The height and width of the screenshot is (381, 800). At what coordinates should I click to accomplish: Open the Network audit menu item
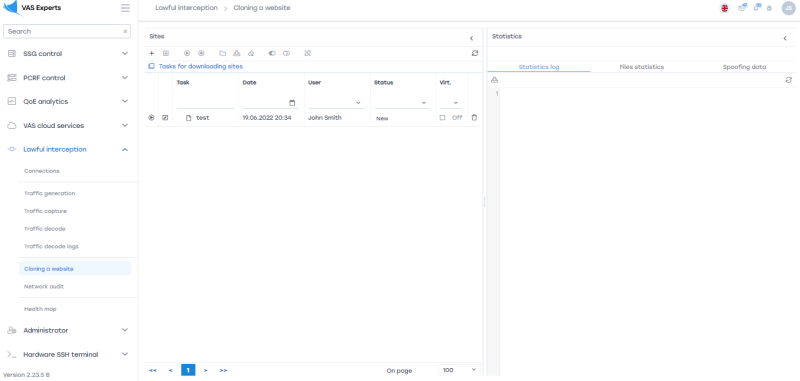(44, 287)
